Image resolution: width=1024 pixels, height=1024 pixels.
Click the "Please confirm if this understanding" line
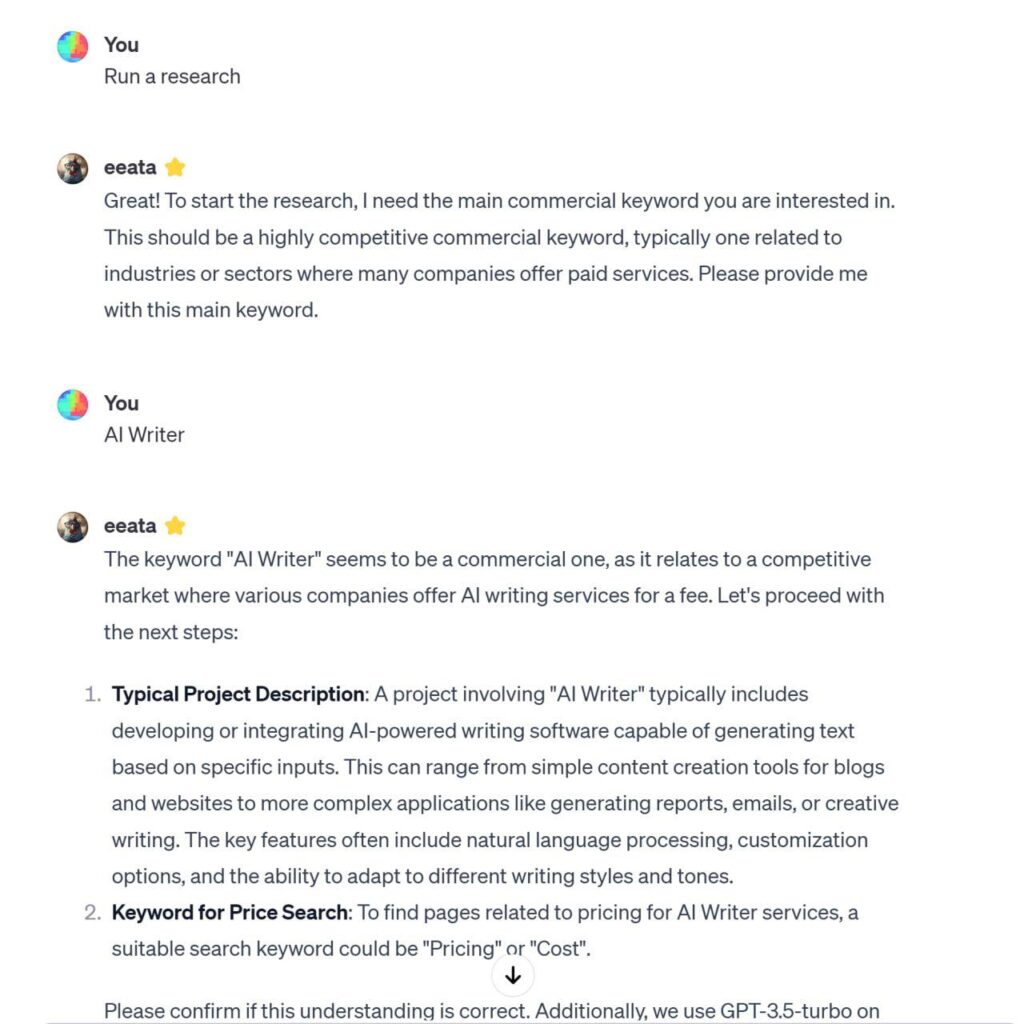(x=300, y=1011)
